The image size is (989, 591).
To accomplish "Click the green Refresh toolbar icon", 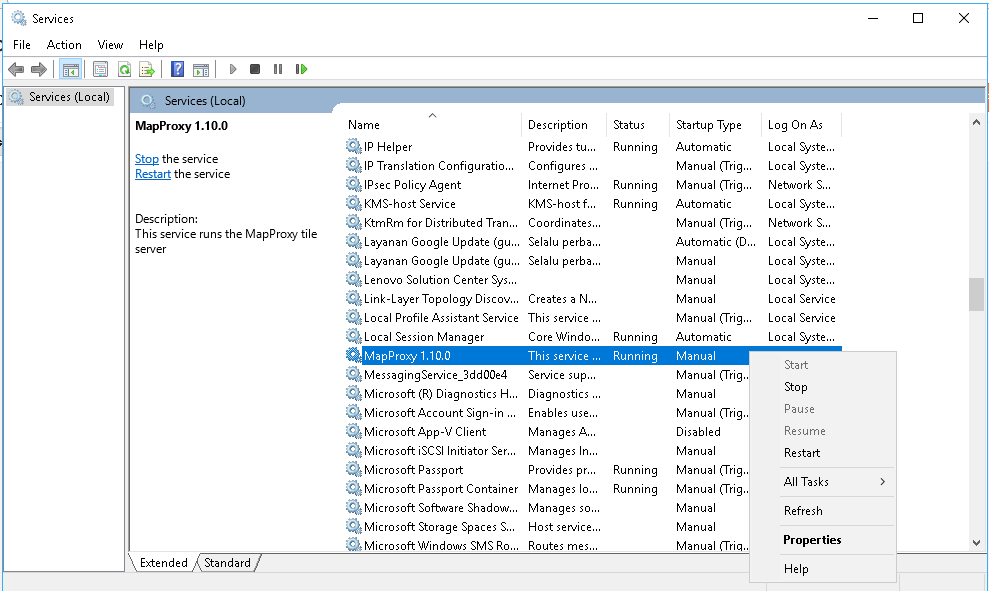I will tap(124, 69).
